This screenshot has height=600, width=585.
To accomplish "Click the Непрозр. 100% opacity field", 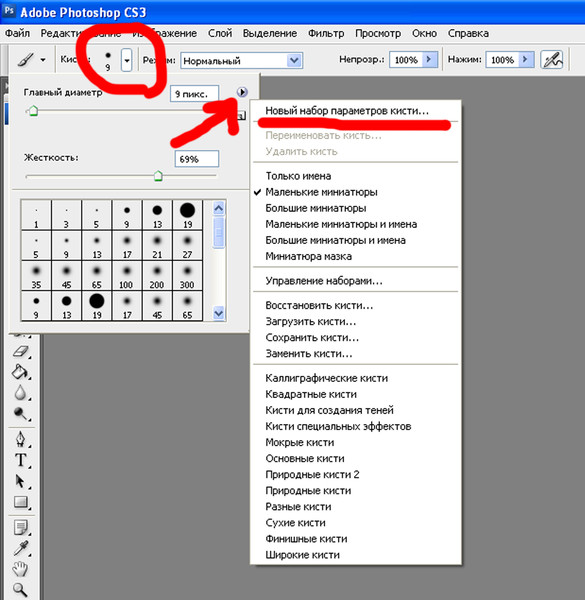I will tap(406, 60).
